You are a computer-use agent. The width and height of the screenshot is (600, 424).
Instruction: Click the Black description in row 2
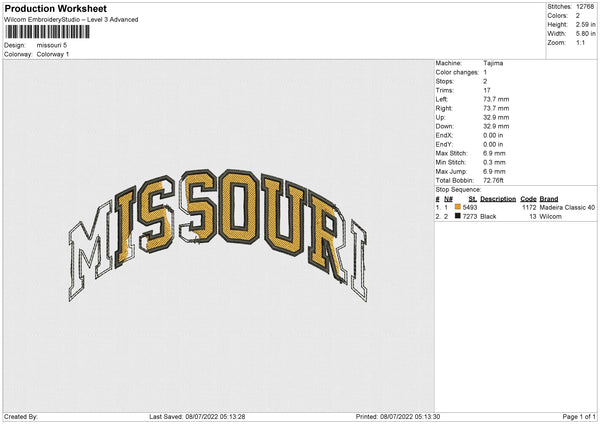488,217
